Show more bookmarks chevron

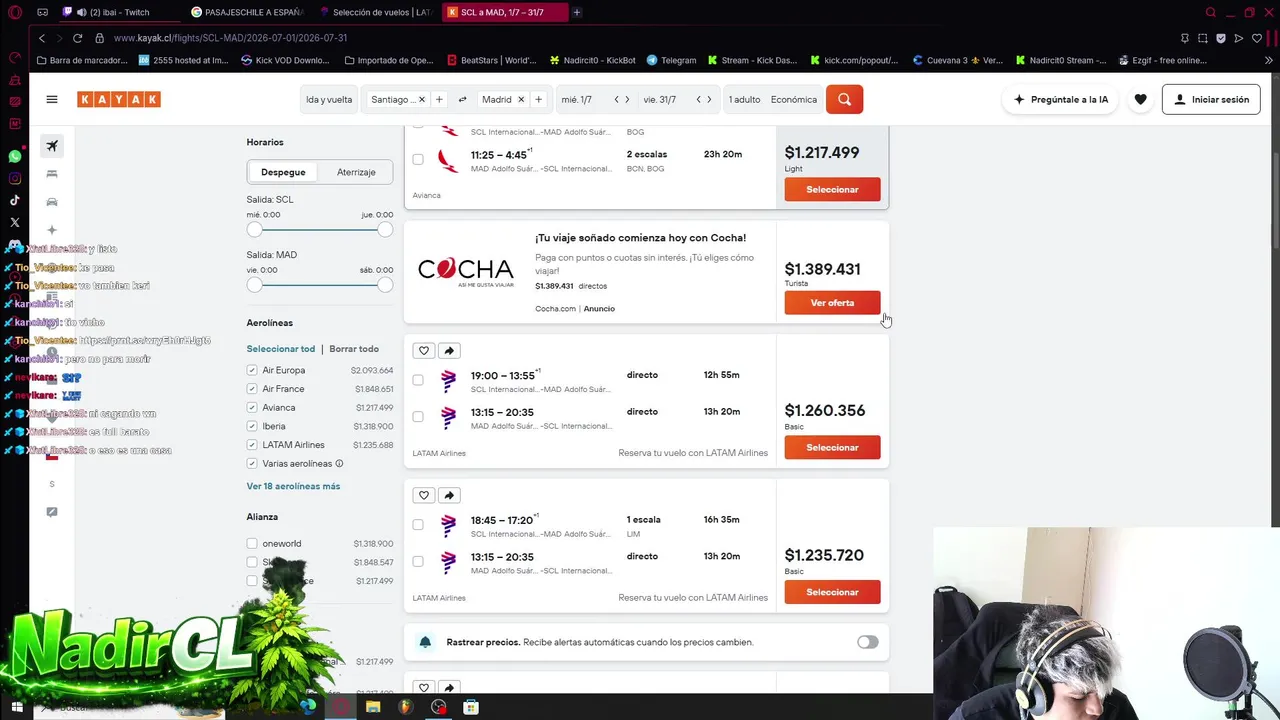(x=1269, y=60)
